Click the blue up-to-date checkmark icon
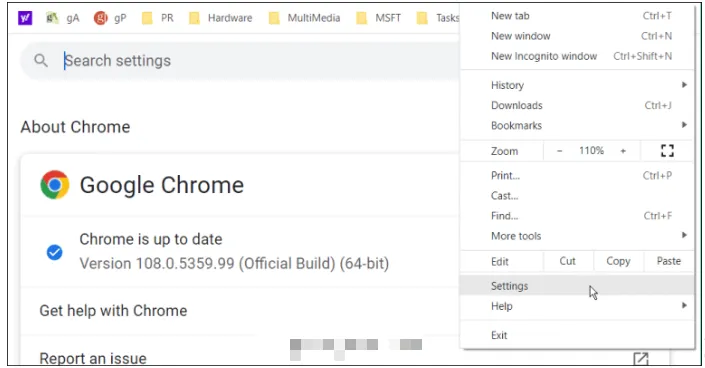The height and width of the screenshot is (368, 705). 54,252
